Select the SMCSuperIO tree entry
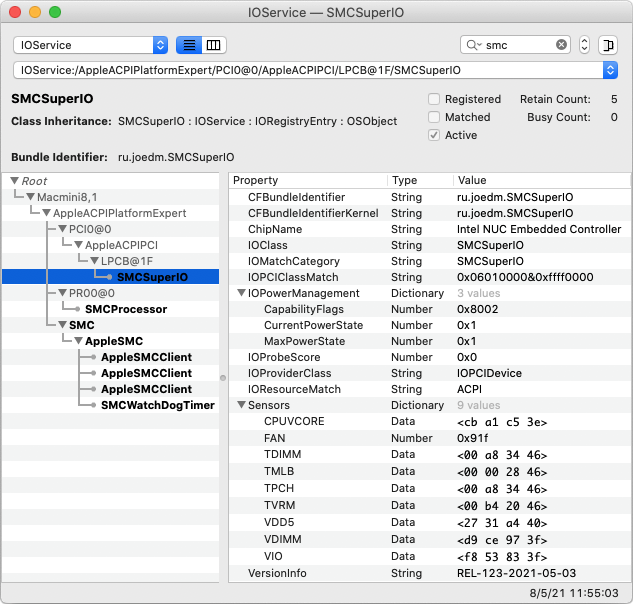Screen dimensions: 633x604 [111, 277]
